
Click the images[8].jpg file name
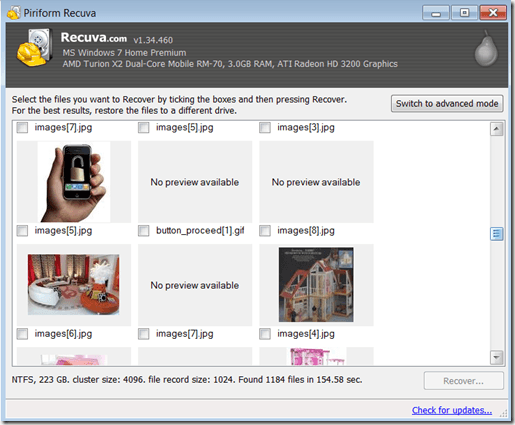pos(306,231)
